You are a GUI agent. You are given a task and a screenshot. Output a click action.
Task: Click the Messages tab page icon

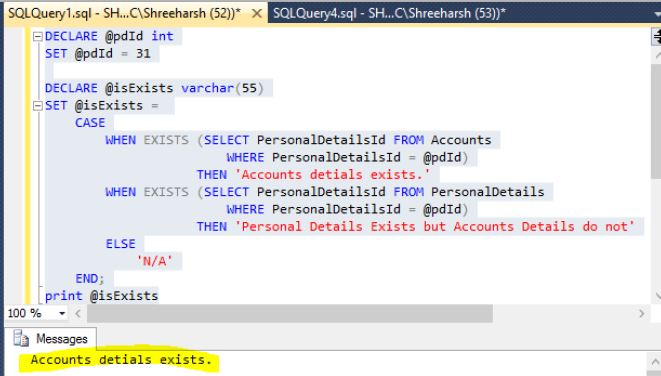(x=21, y=338)
